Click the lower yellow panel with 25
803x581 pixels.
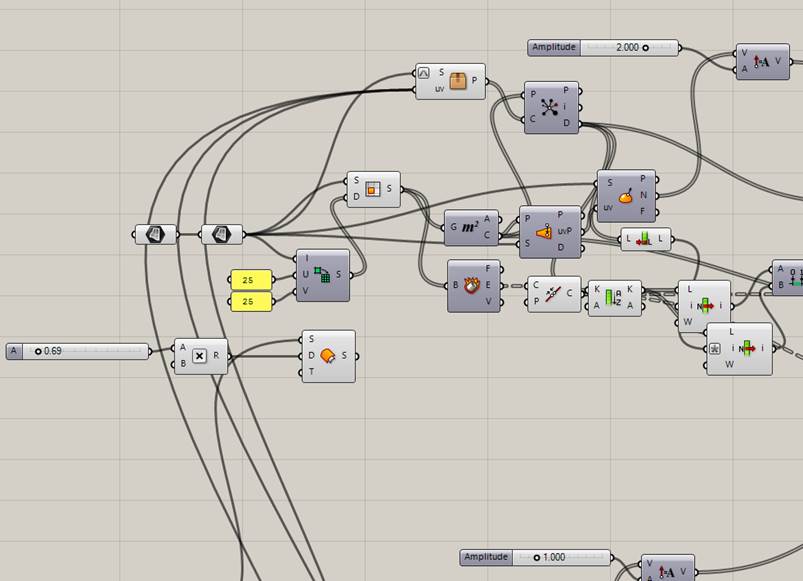coord(251,300)
